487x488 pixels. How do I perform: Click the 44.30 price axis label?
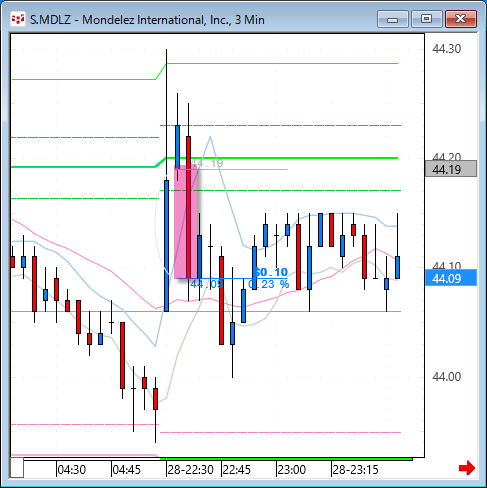coord(446,49)
